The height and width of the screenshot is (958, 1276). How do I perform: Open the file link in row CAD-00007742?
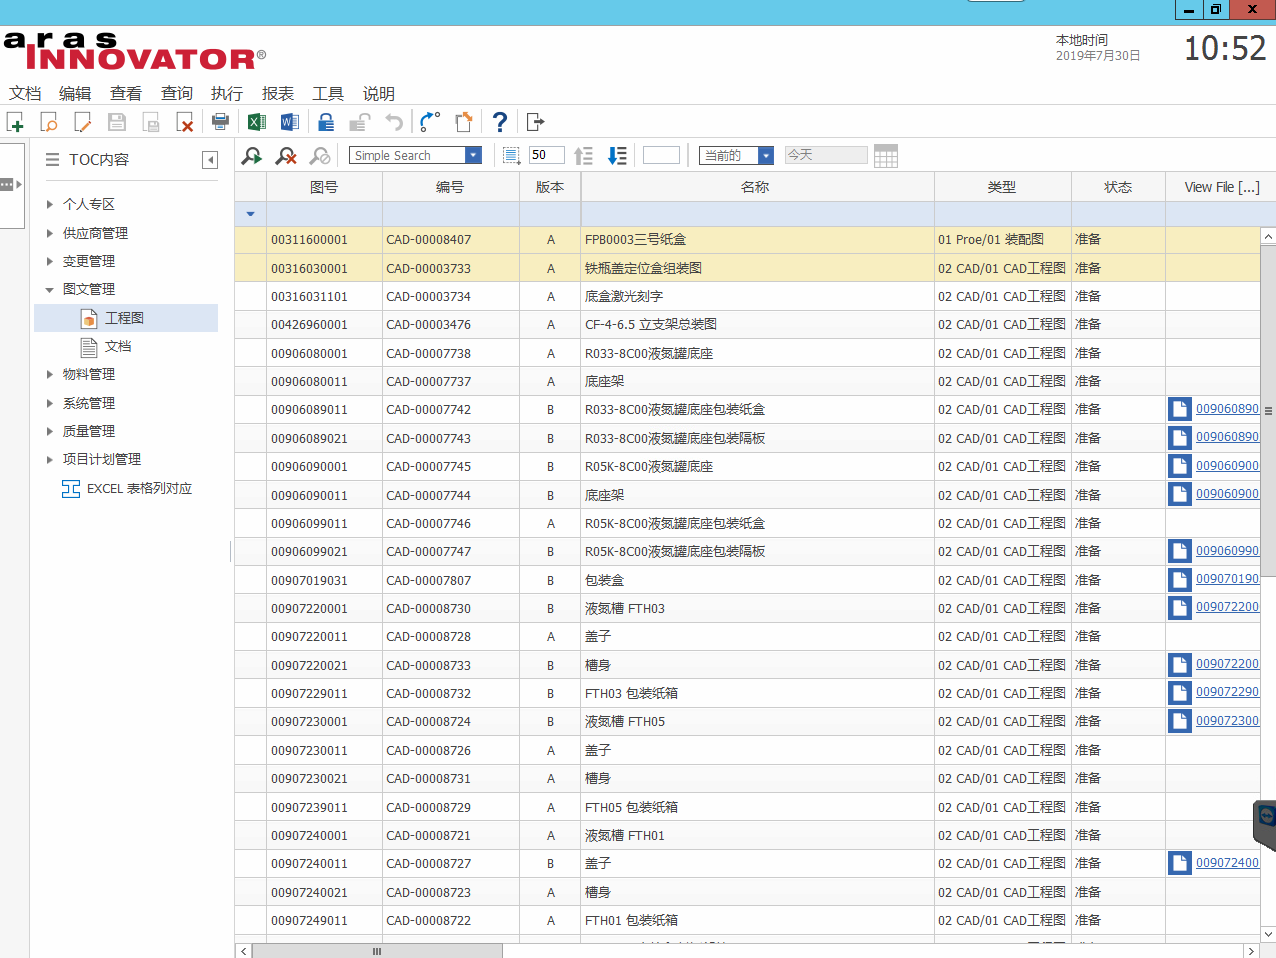click(x=1227, y=409)
